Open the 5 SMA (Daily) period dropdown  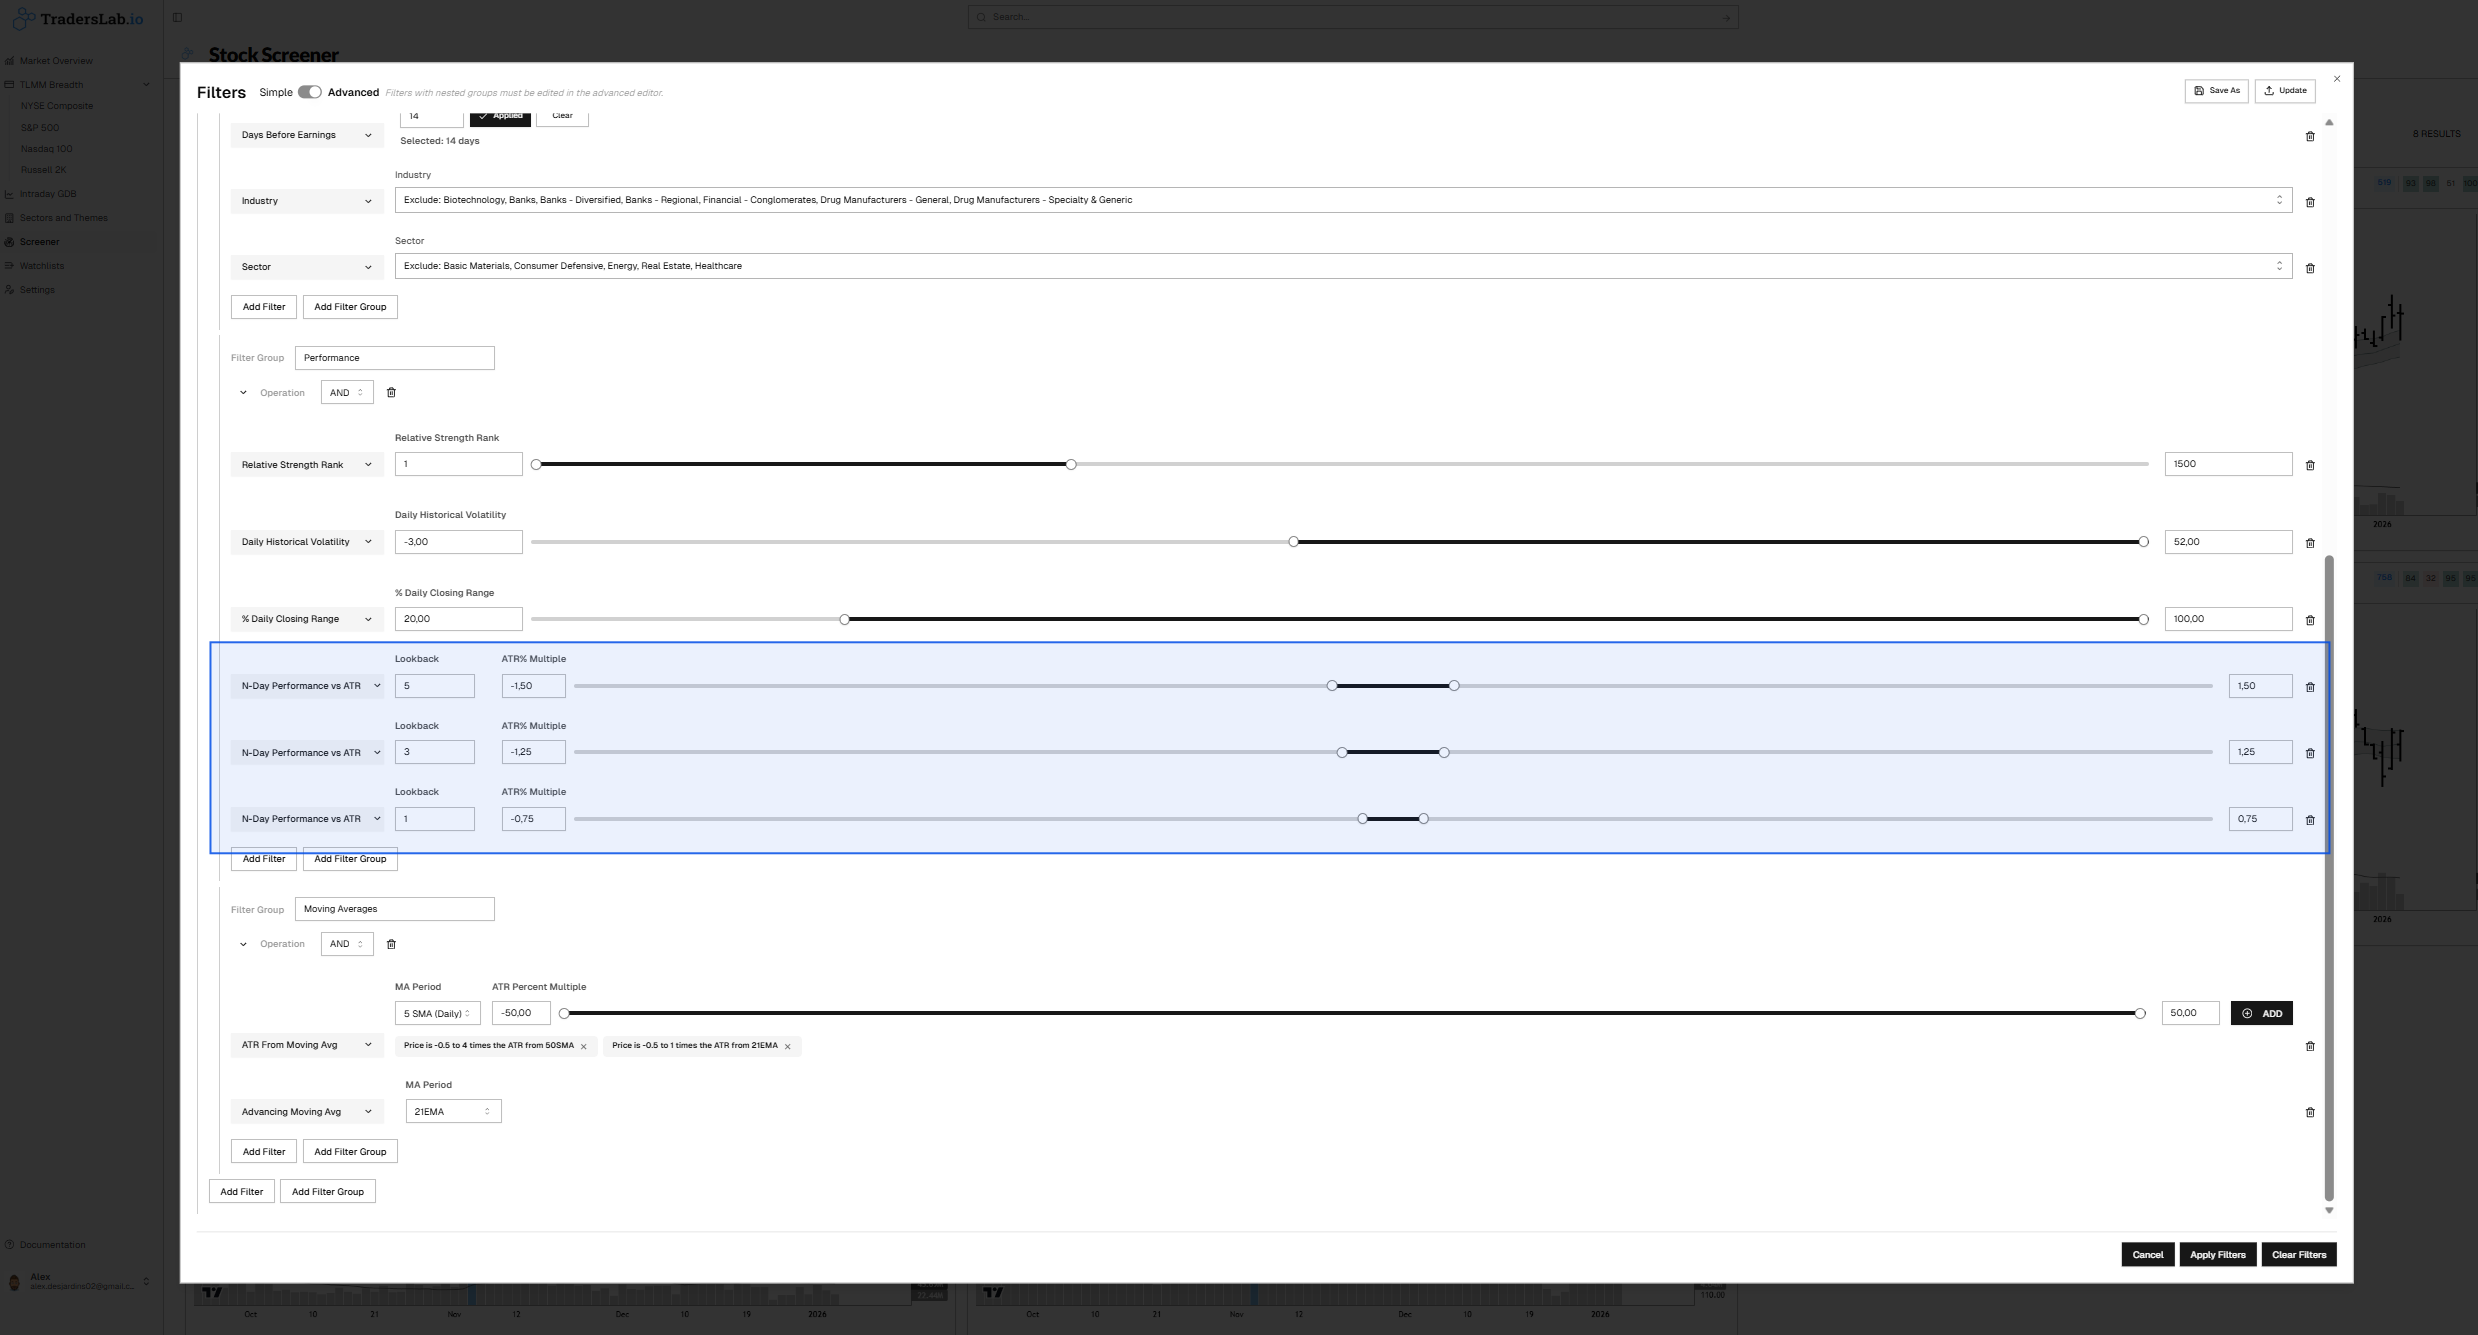coord(437,1013)
